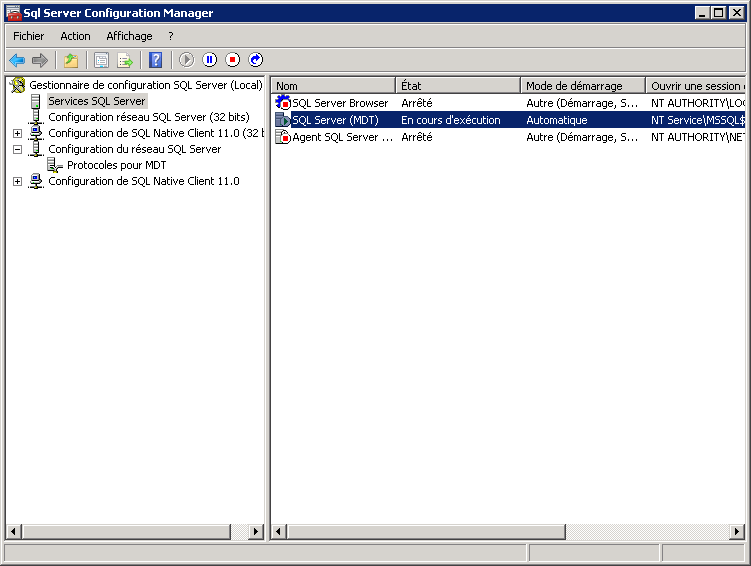The height and width of the screenshot is (566, 751).
Task: Click the Export list toolbar icon
Action: point(125,60)
